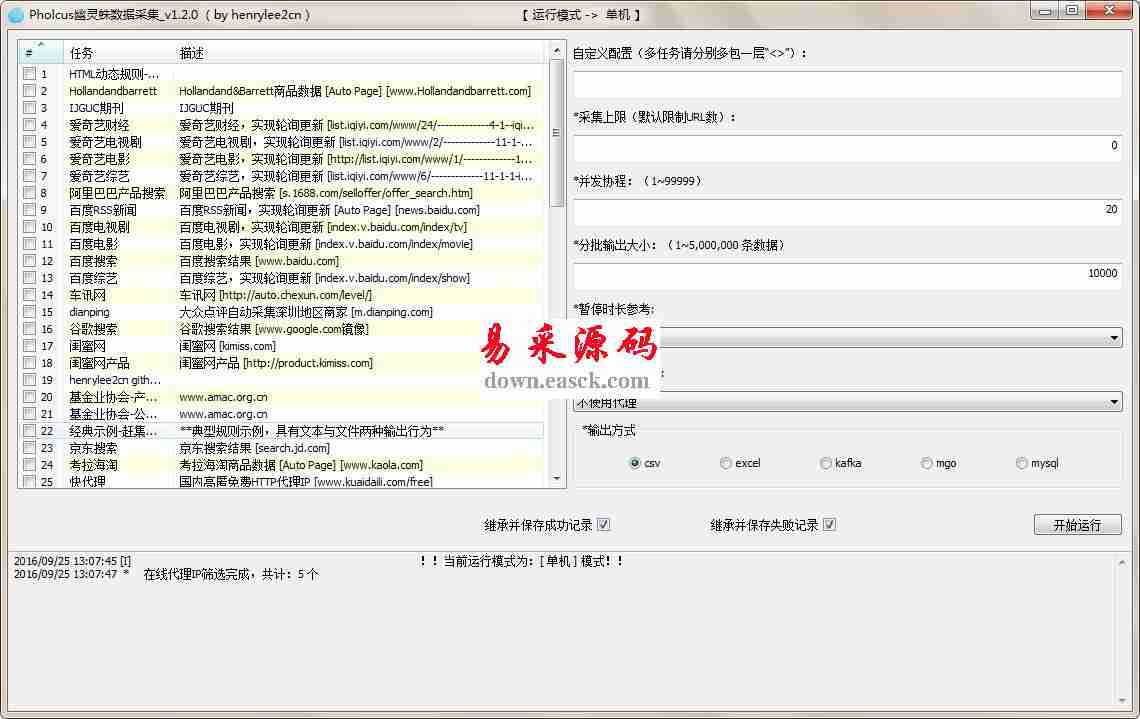Click the task list scroll up arrow

557,50
